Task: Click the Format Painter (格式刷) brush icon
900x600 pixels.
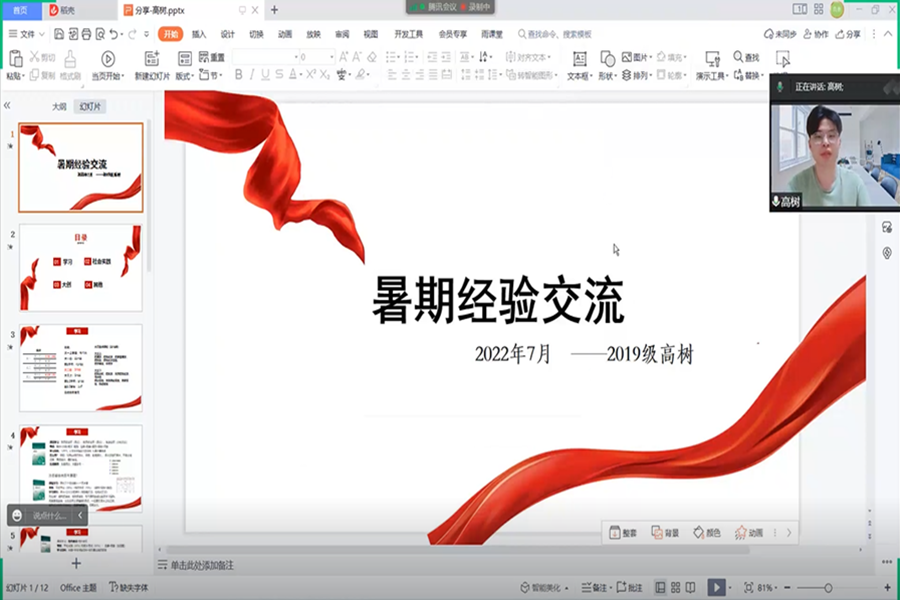Action: click(71, 58)
